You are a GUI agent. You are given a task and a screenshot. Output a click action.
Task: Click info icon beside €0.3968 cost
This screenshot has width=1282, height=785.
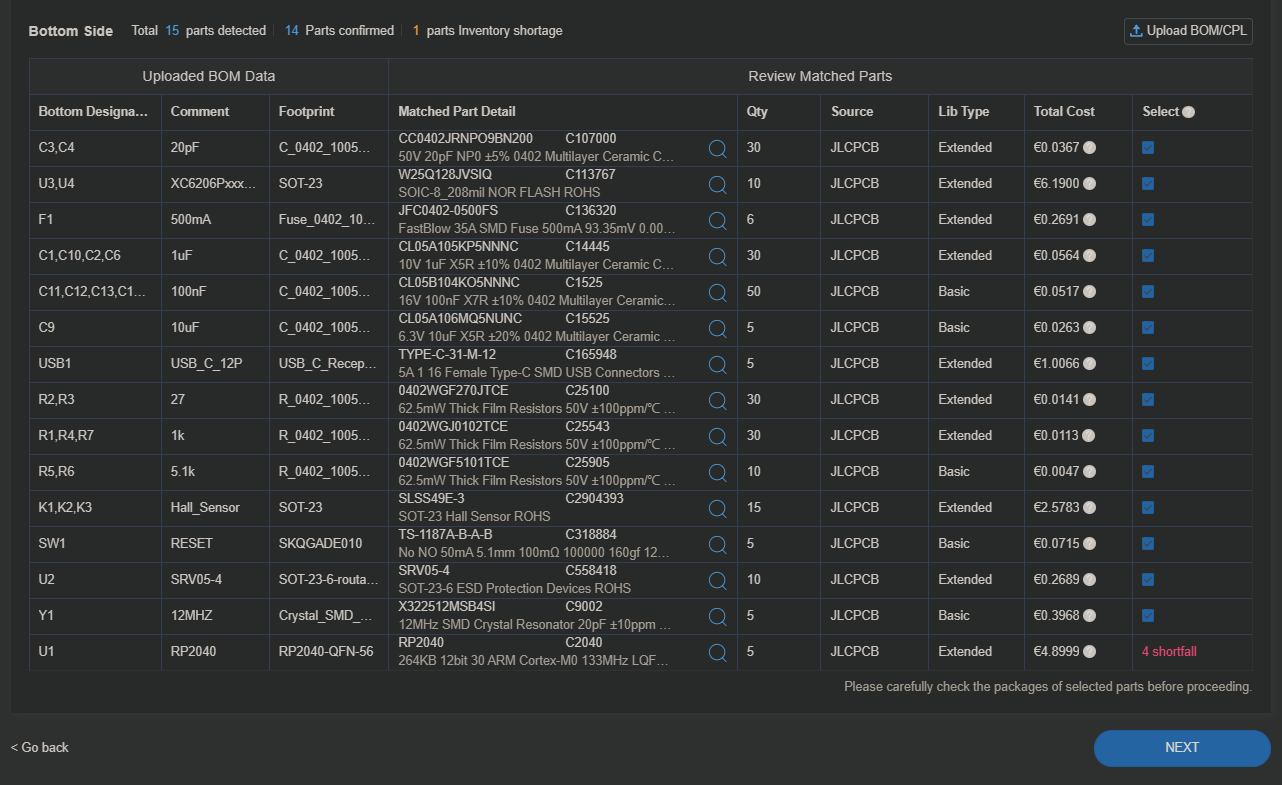coord(1090,616)
